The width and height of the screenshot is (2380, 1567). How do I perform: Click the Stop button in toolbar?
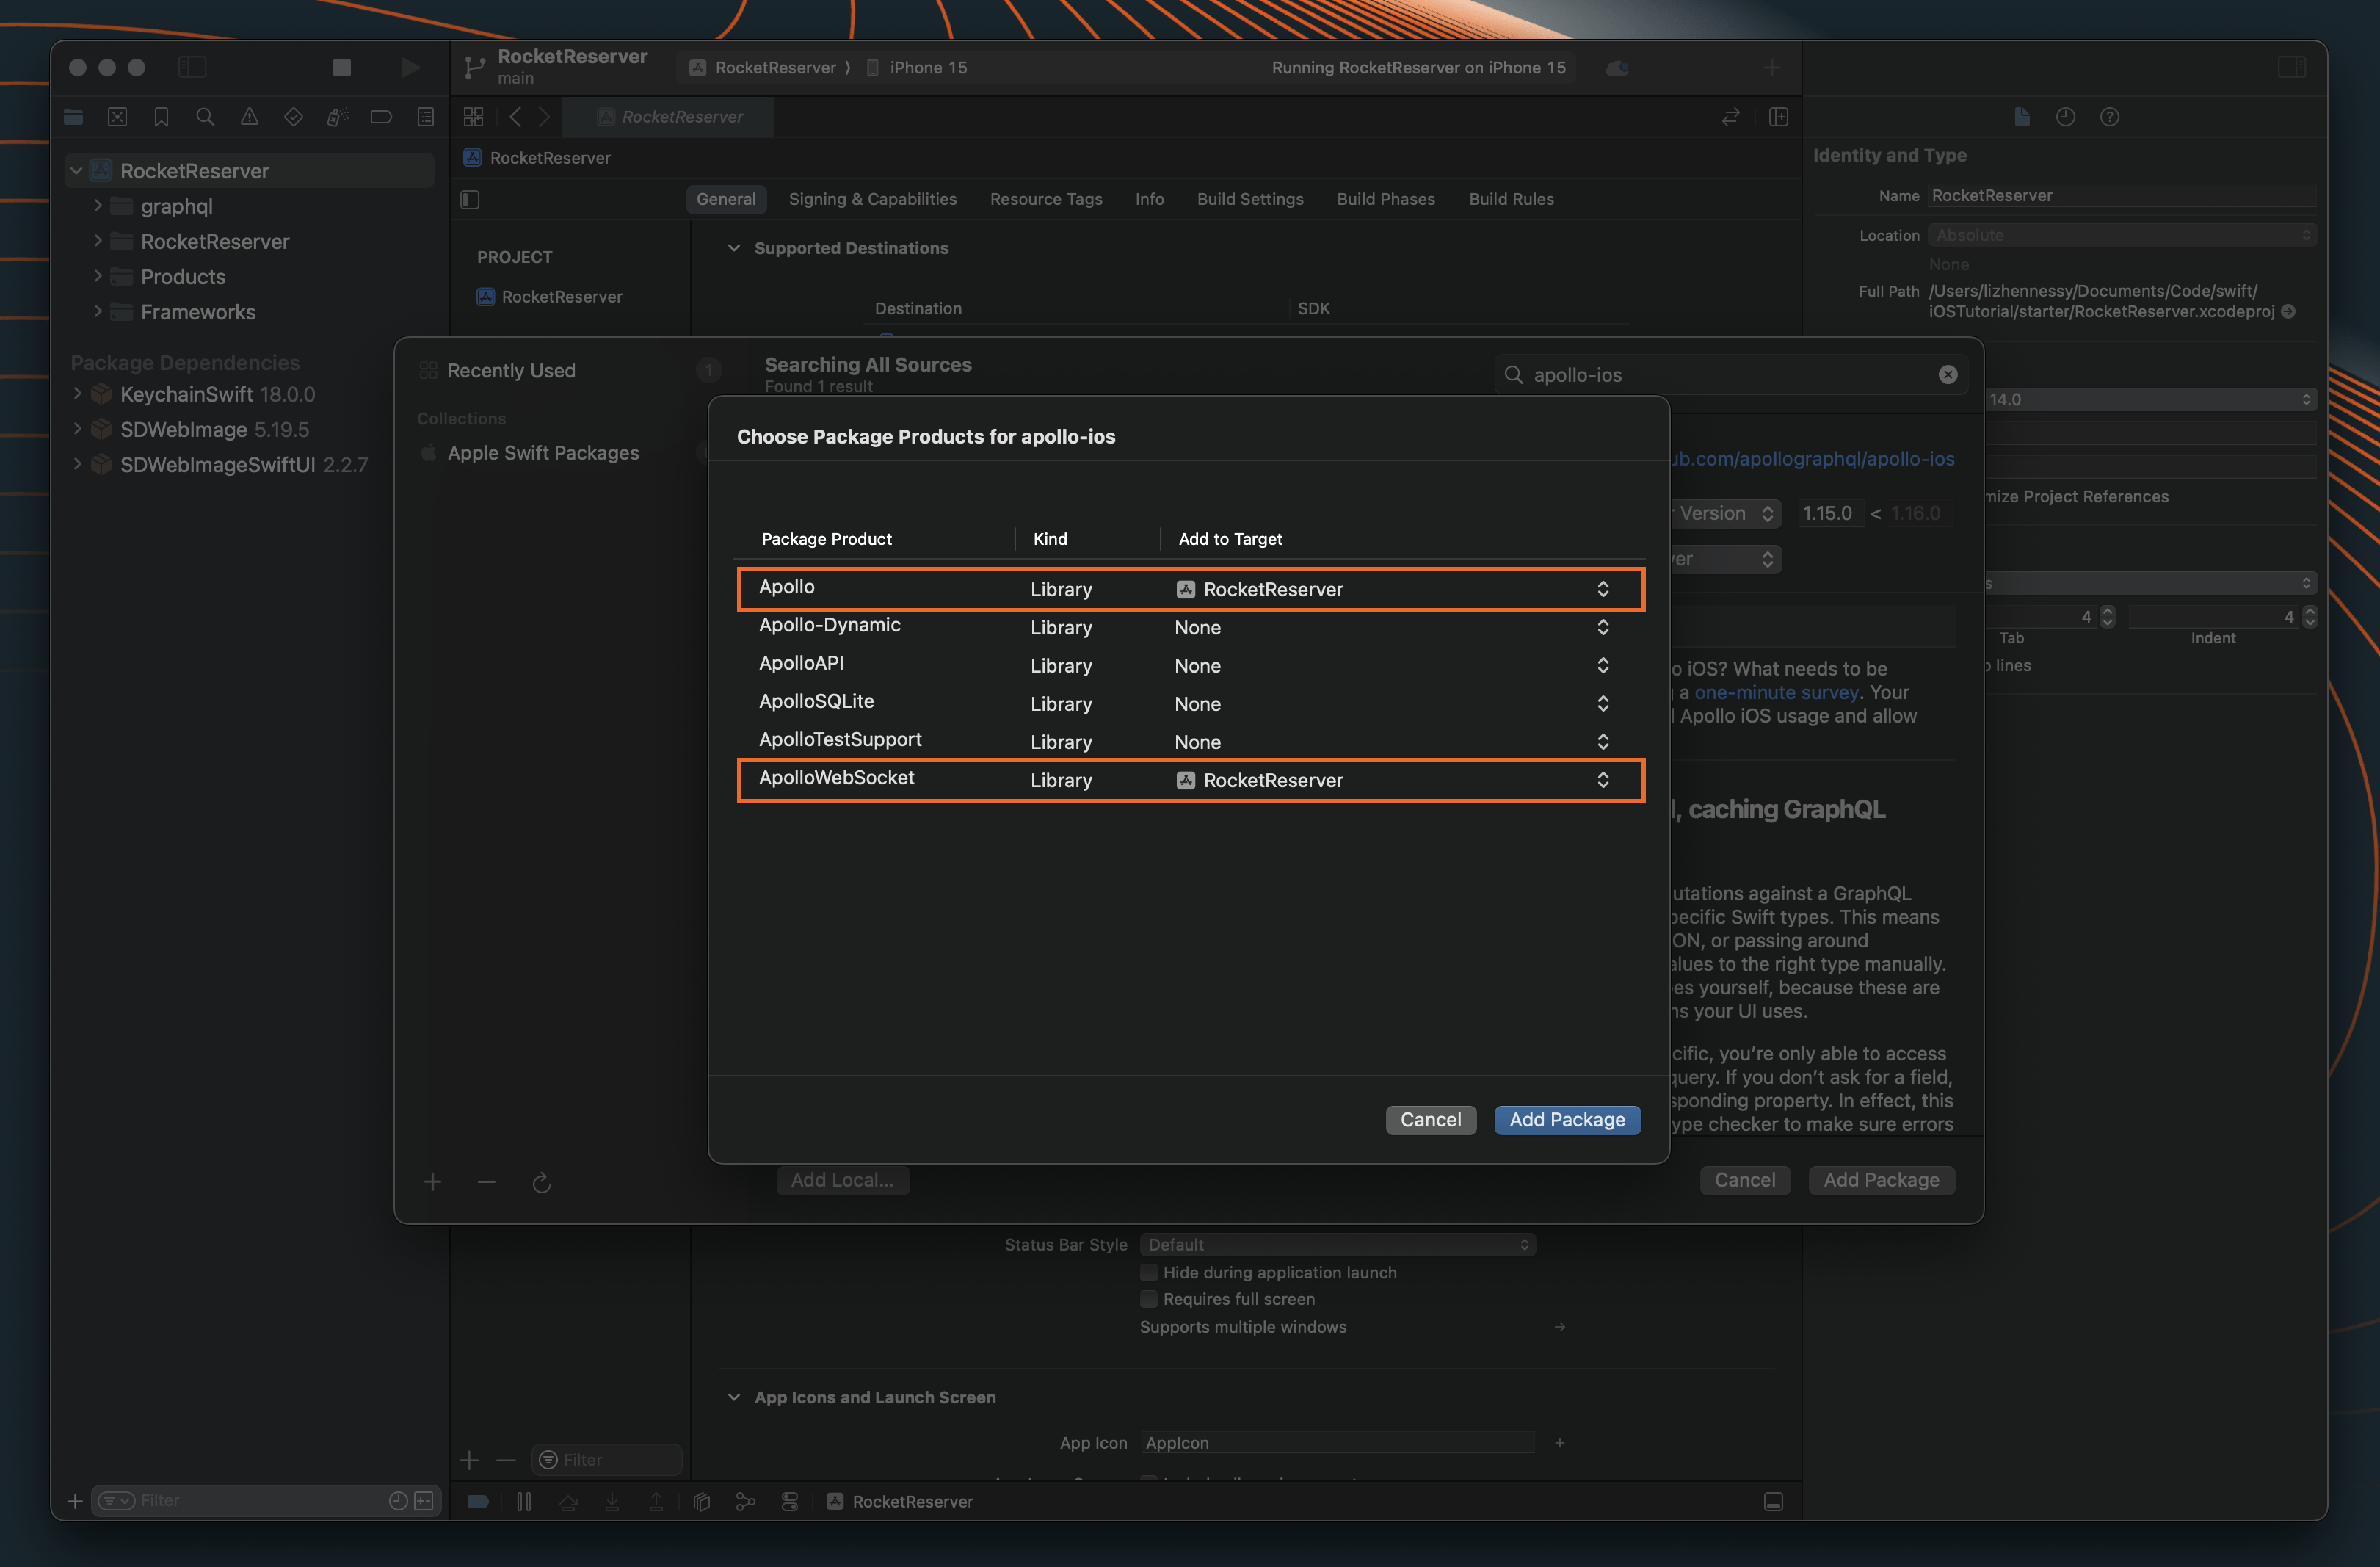[x=341, y=67]
